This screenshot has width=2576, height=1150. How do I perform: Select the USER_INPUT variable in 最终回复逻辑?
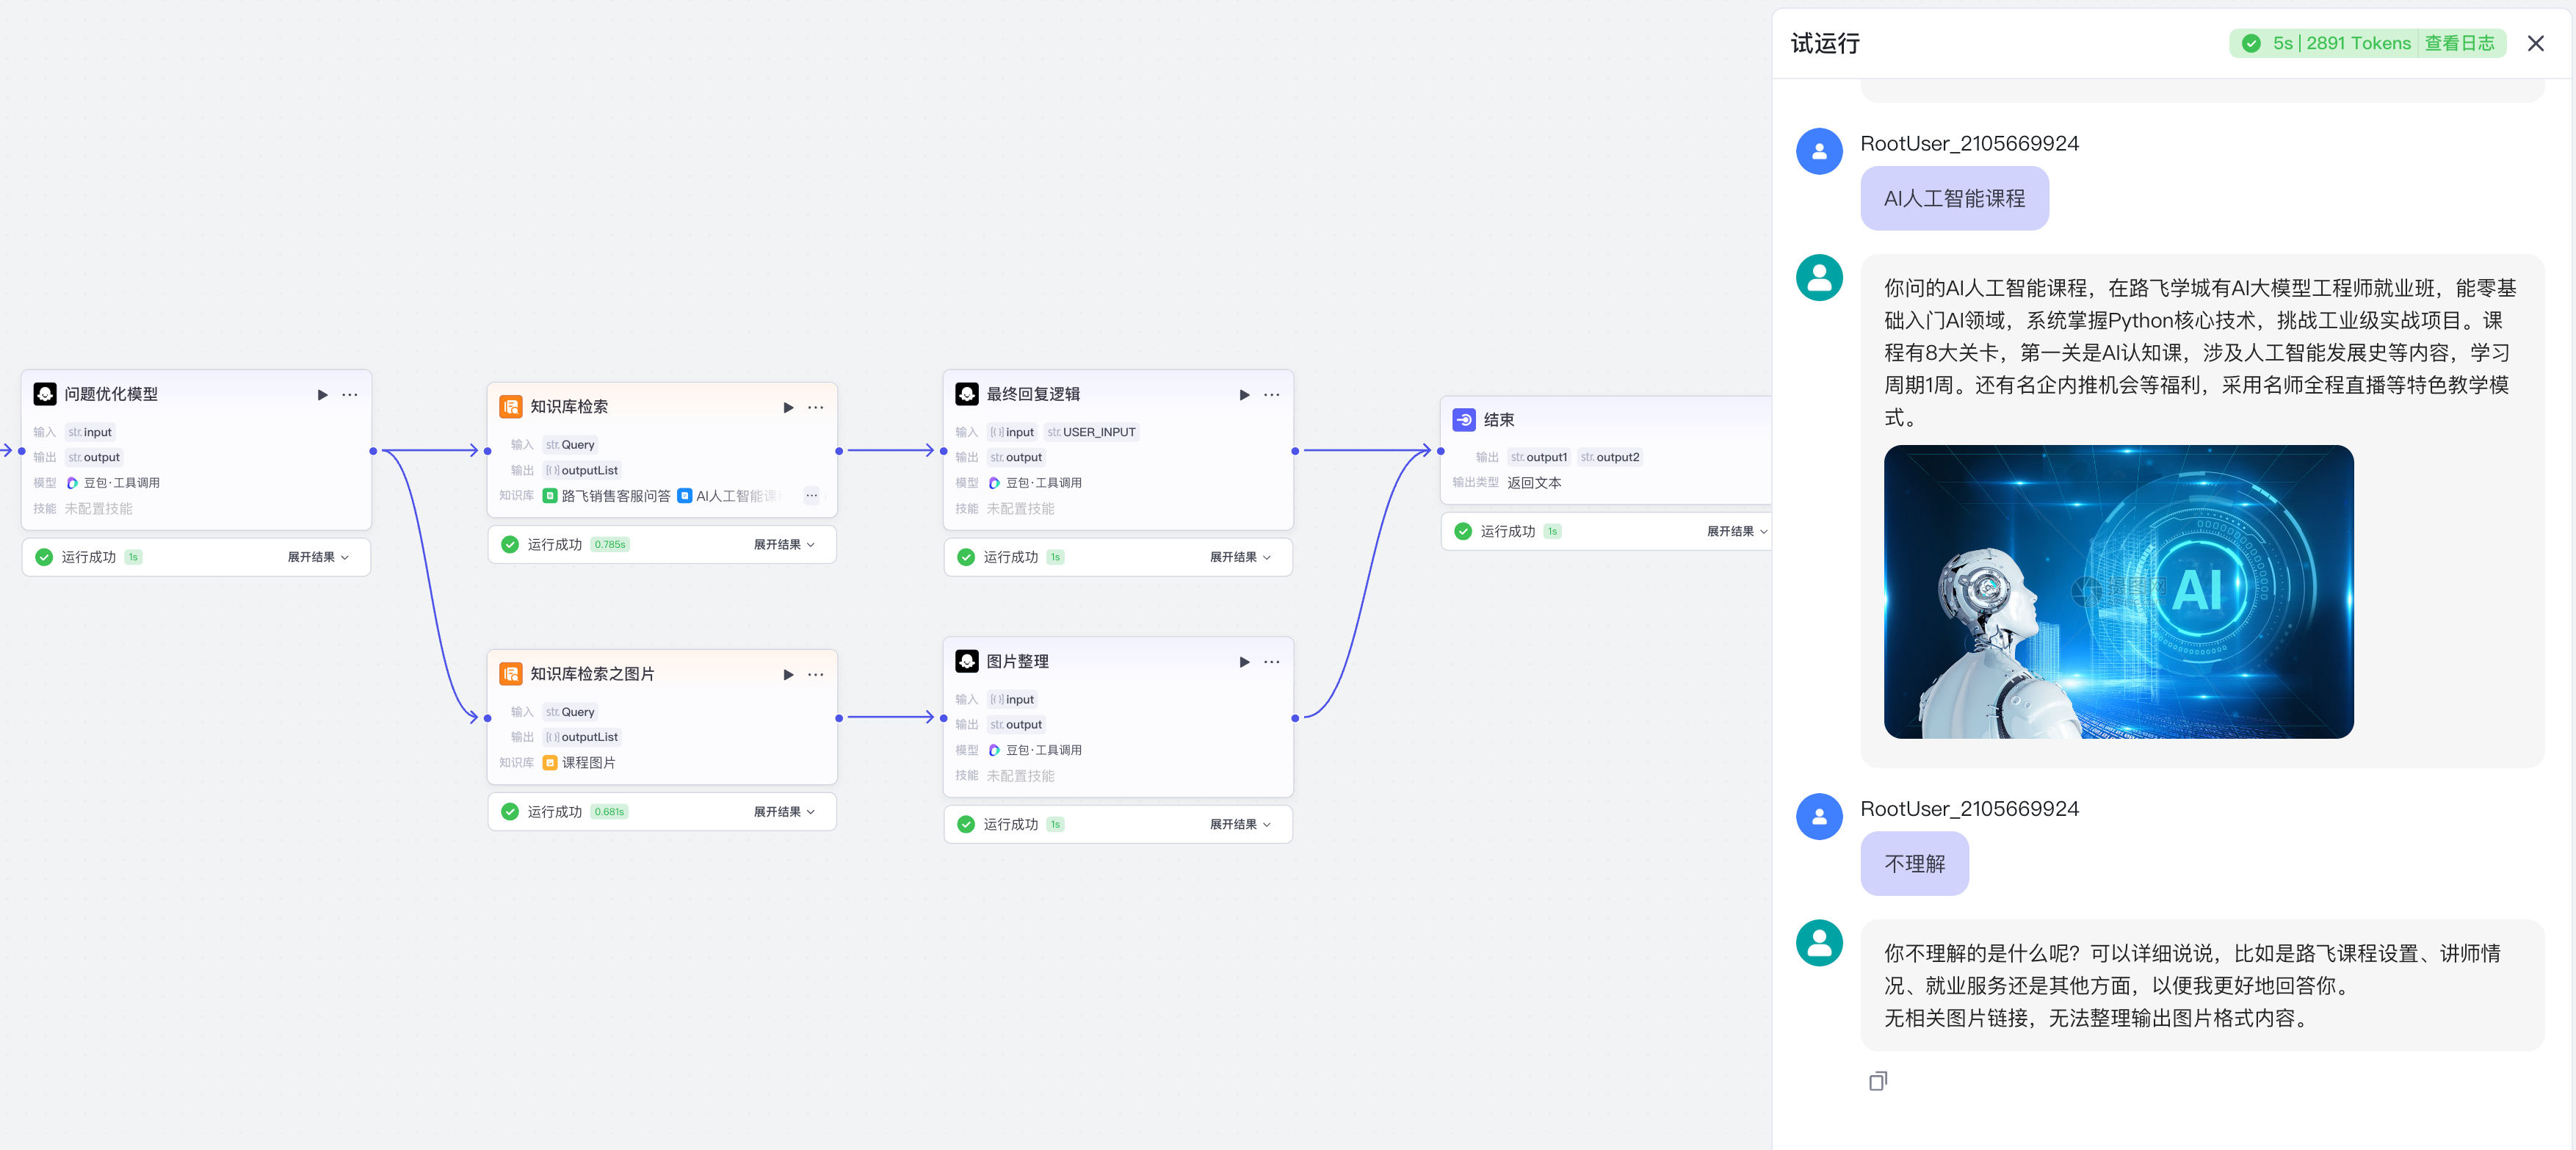(1091, 432)
